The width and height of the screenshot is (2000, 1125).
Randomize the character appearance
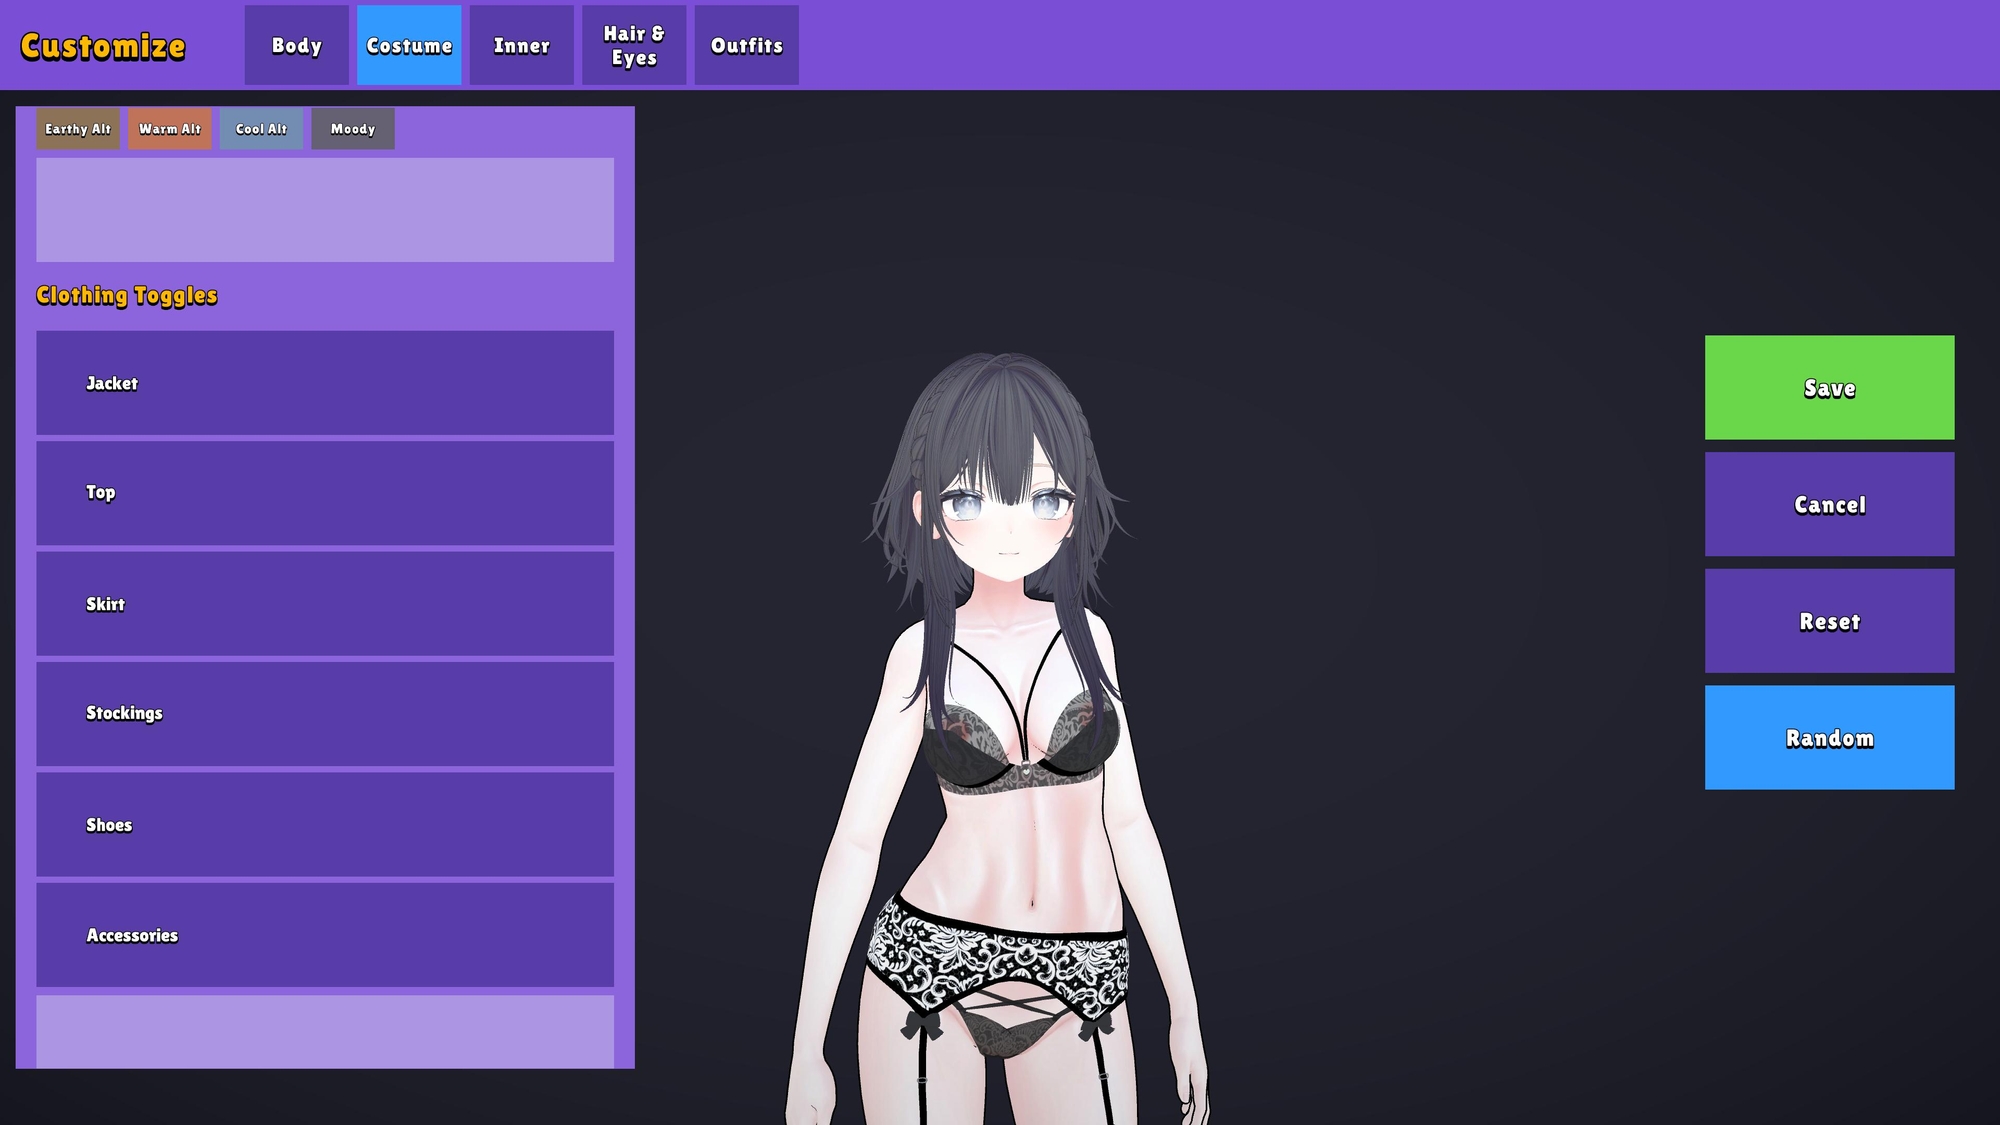[1829, 737]
